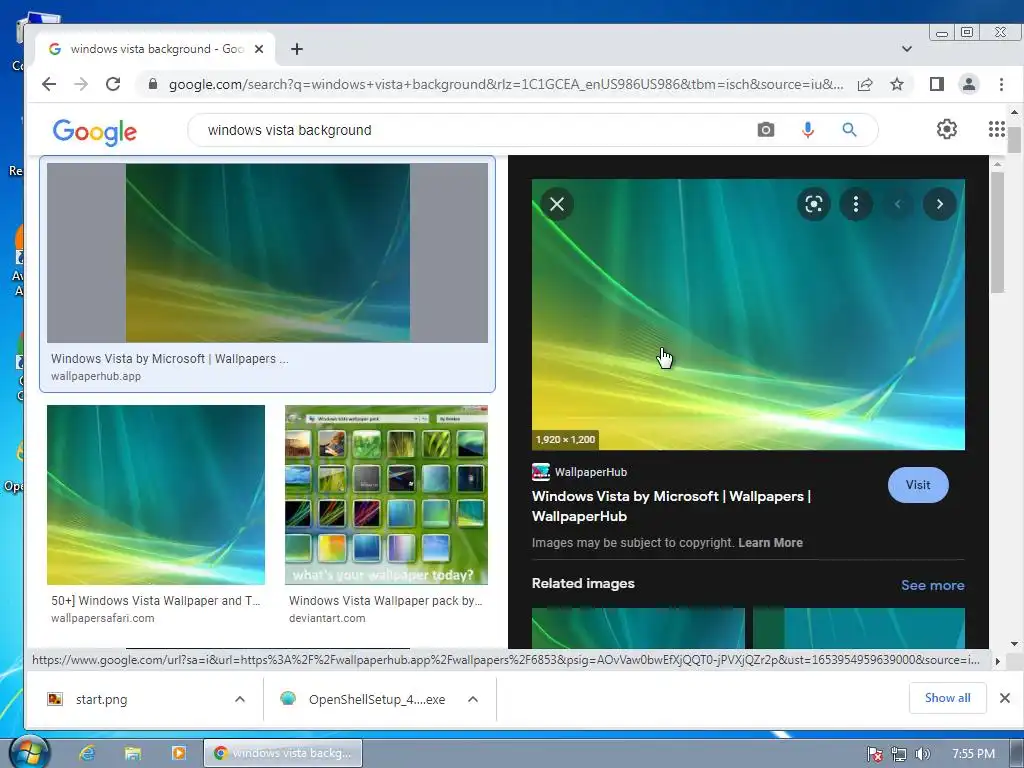Search by image using the camera icon
This screenshot has width=1024, height=768.
[766, 130]
